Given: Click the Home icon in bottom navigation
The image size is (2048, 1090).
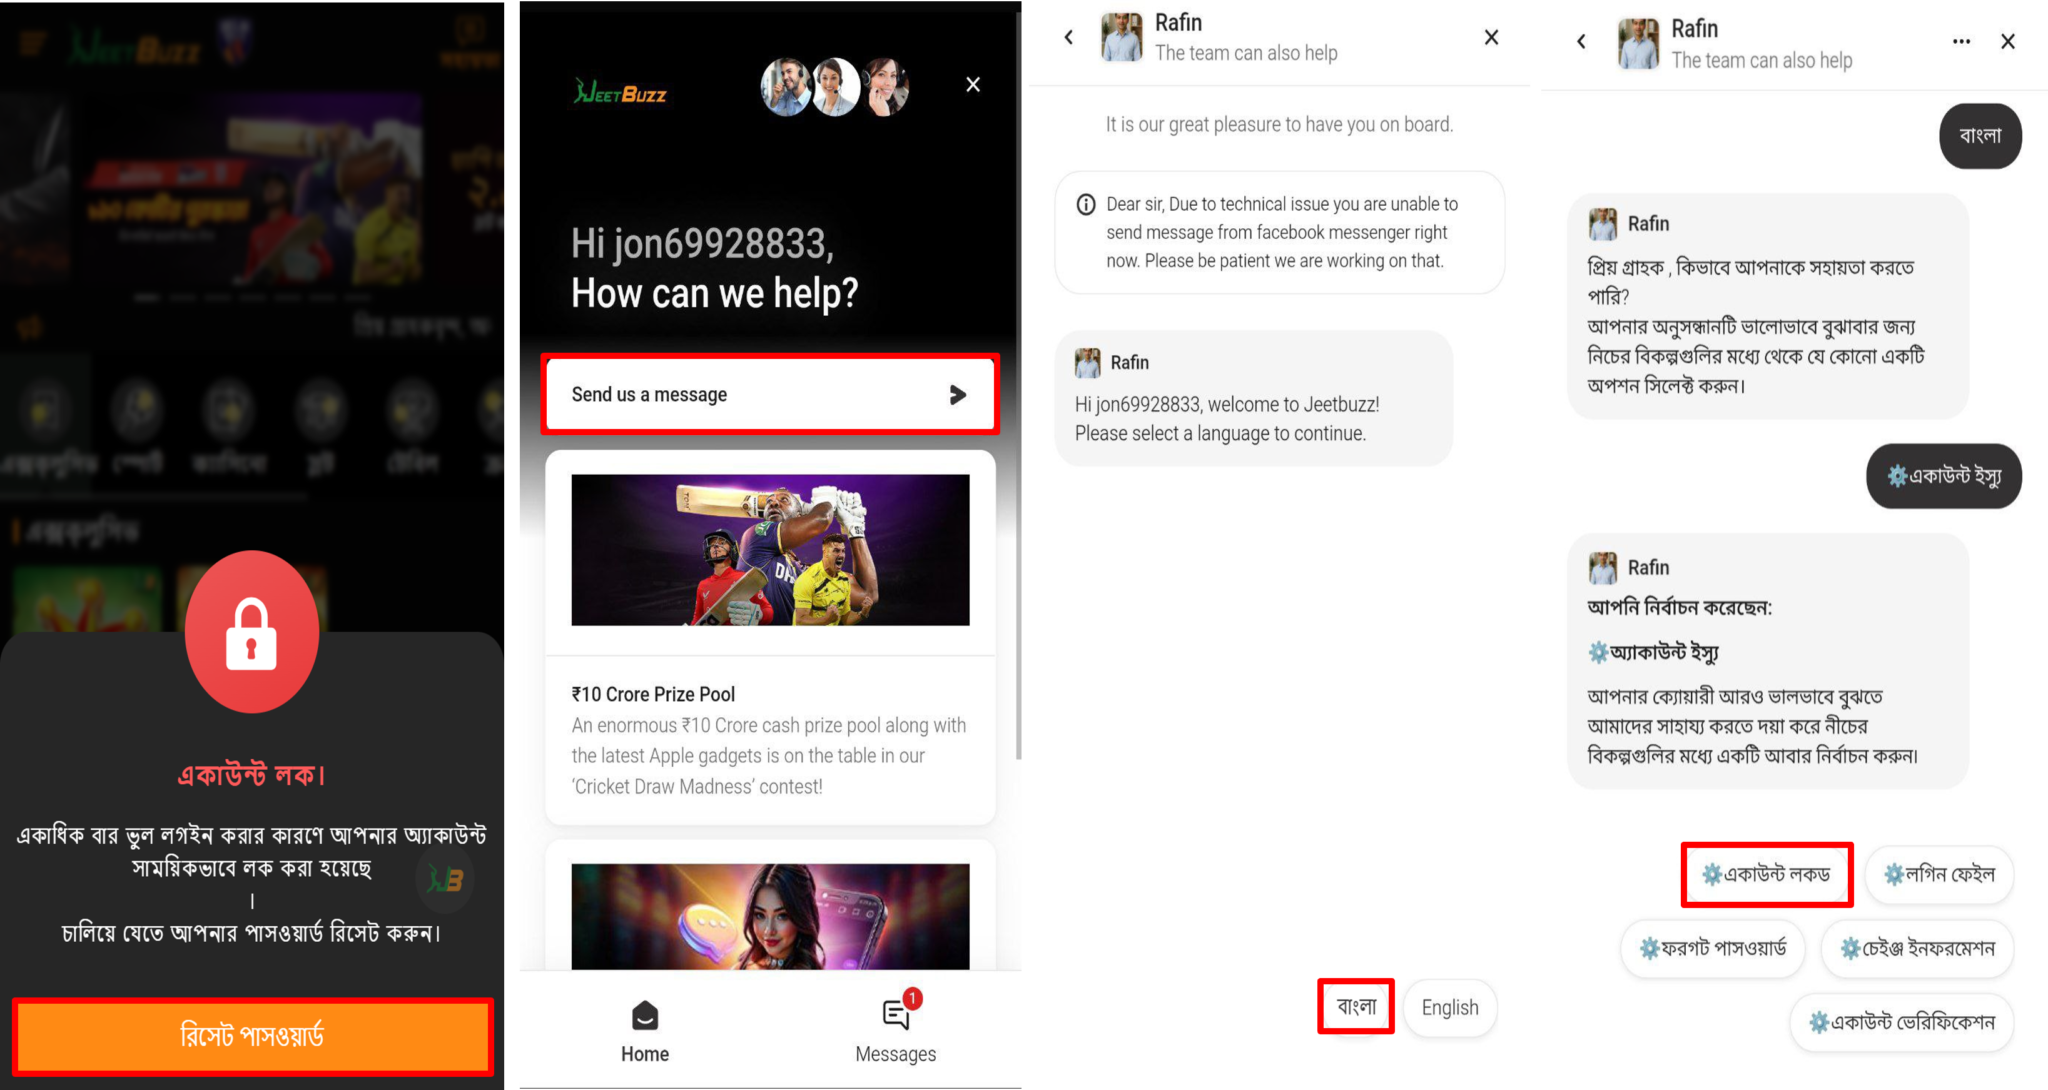Looking at the screenshot, I should pos(645,1016).
